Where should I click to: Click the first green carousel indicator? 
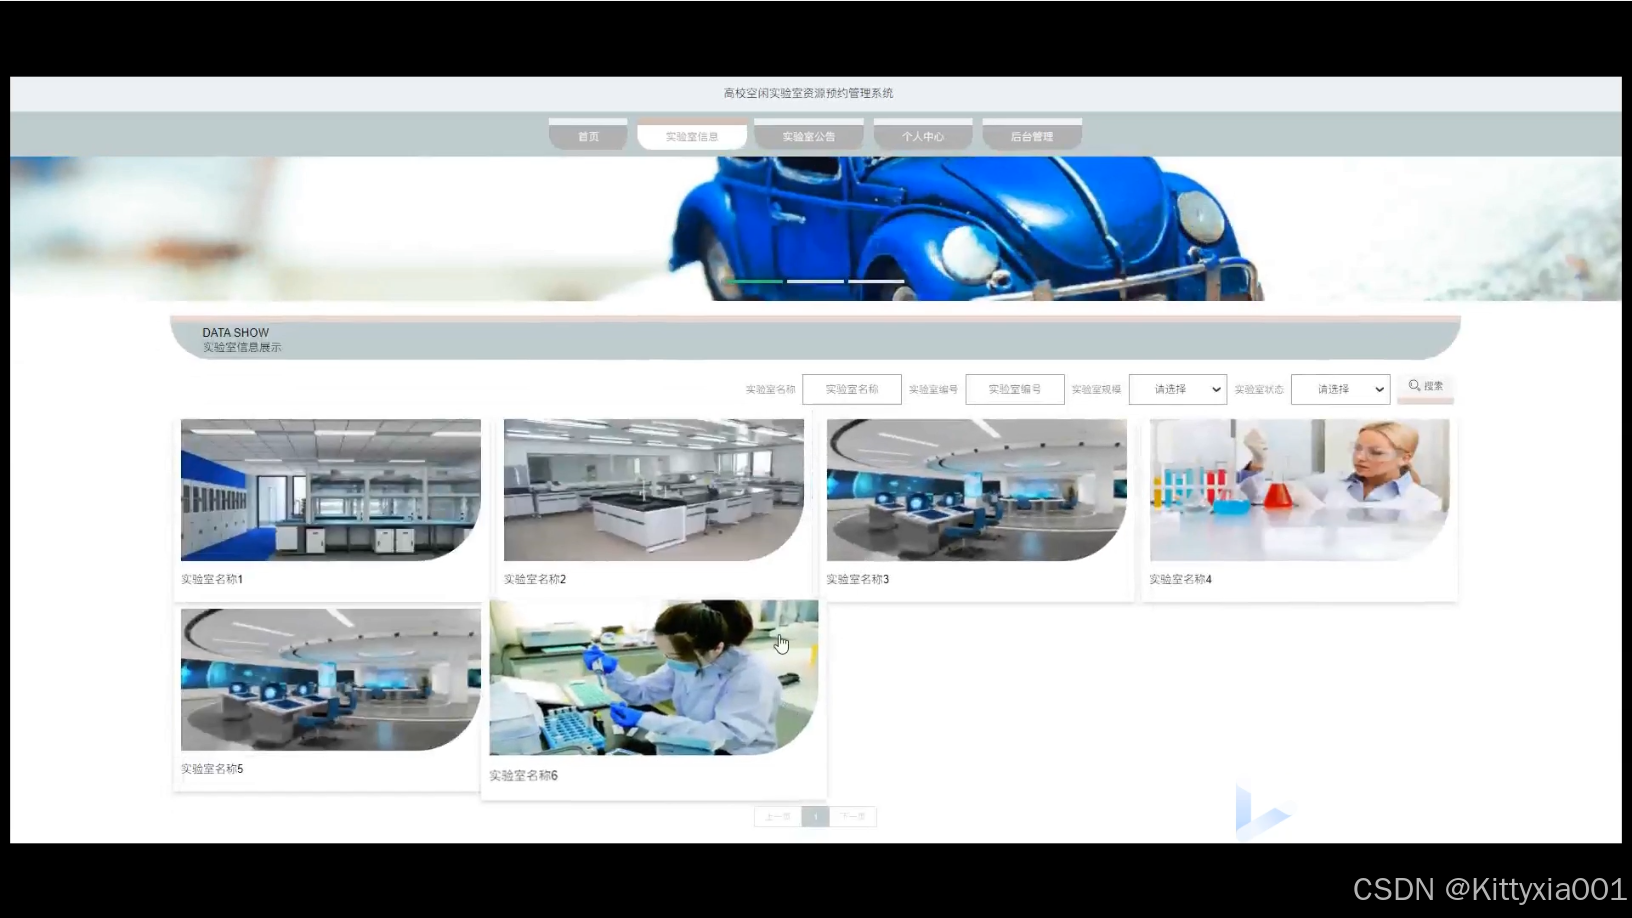[x=754, y=282]
